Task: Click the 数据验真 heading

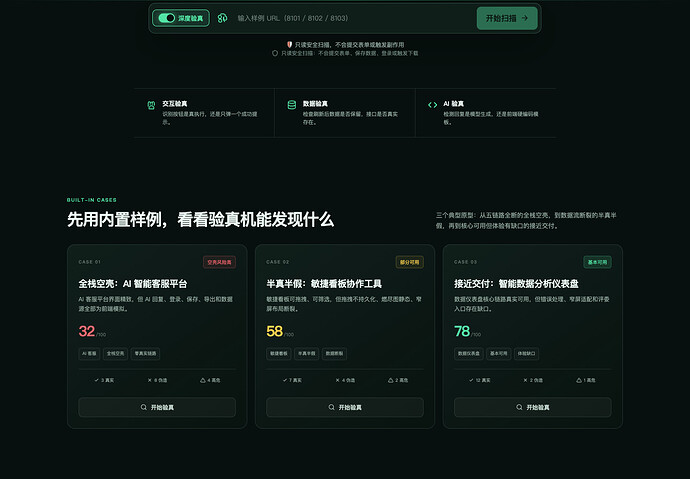Action: [x=315, y=104]
